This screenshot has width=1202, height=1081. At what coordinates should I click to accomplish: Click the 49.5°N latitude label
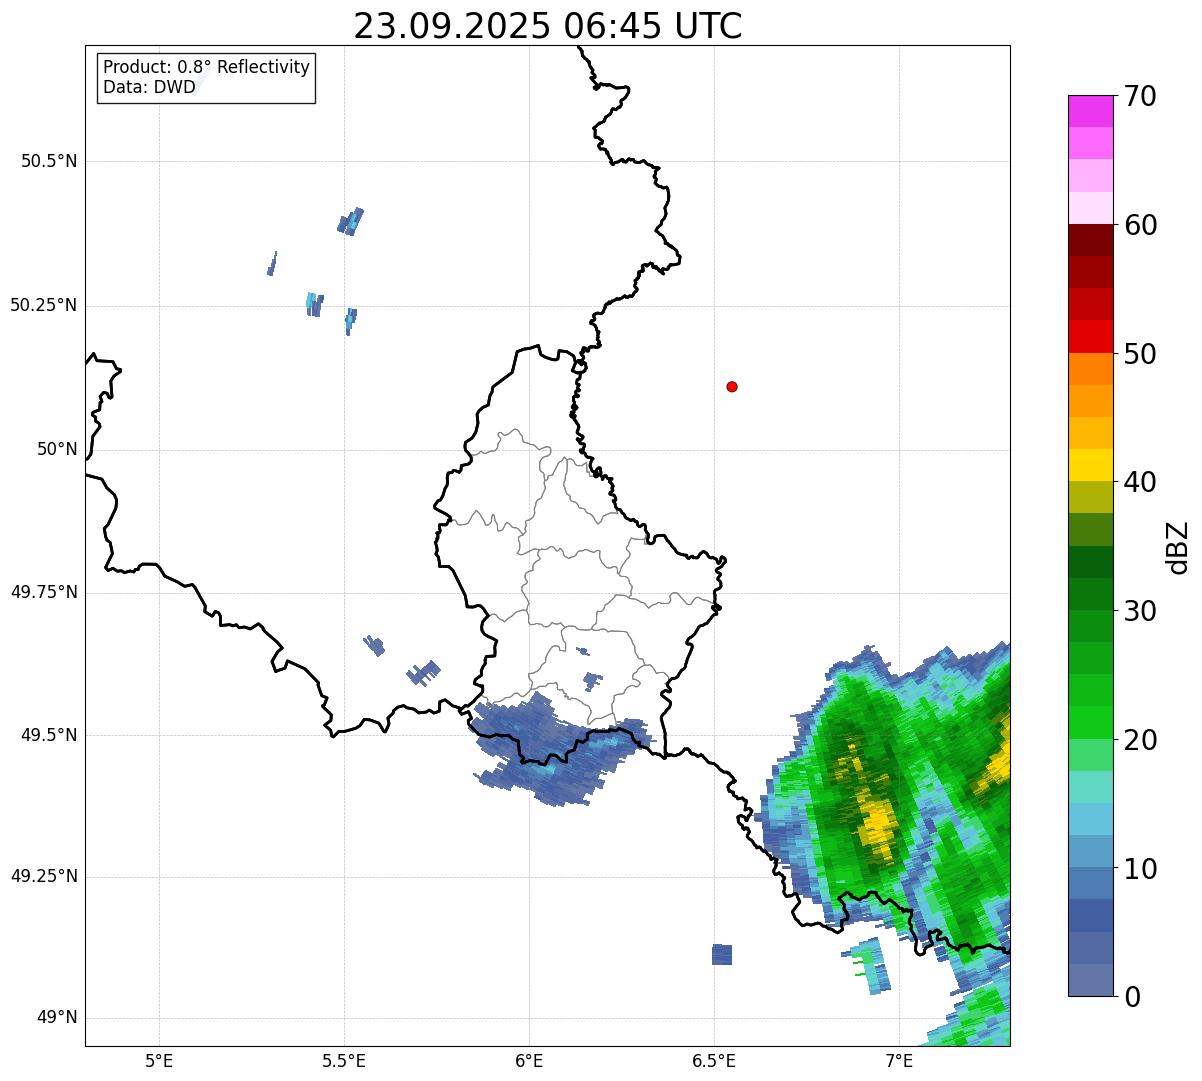pyautogui.click(x=49, y=736)
